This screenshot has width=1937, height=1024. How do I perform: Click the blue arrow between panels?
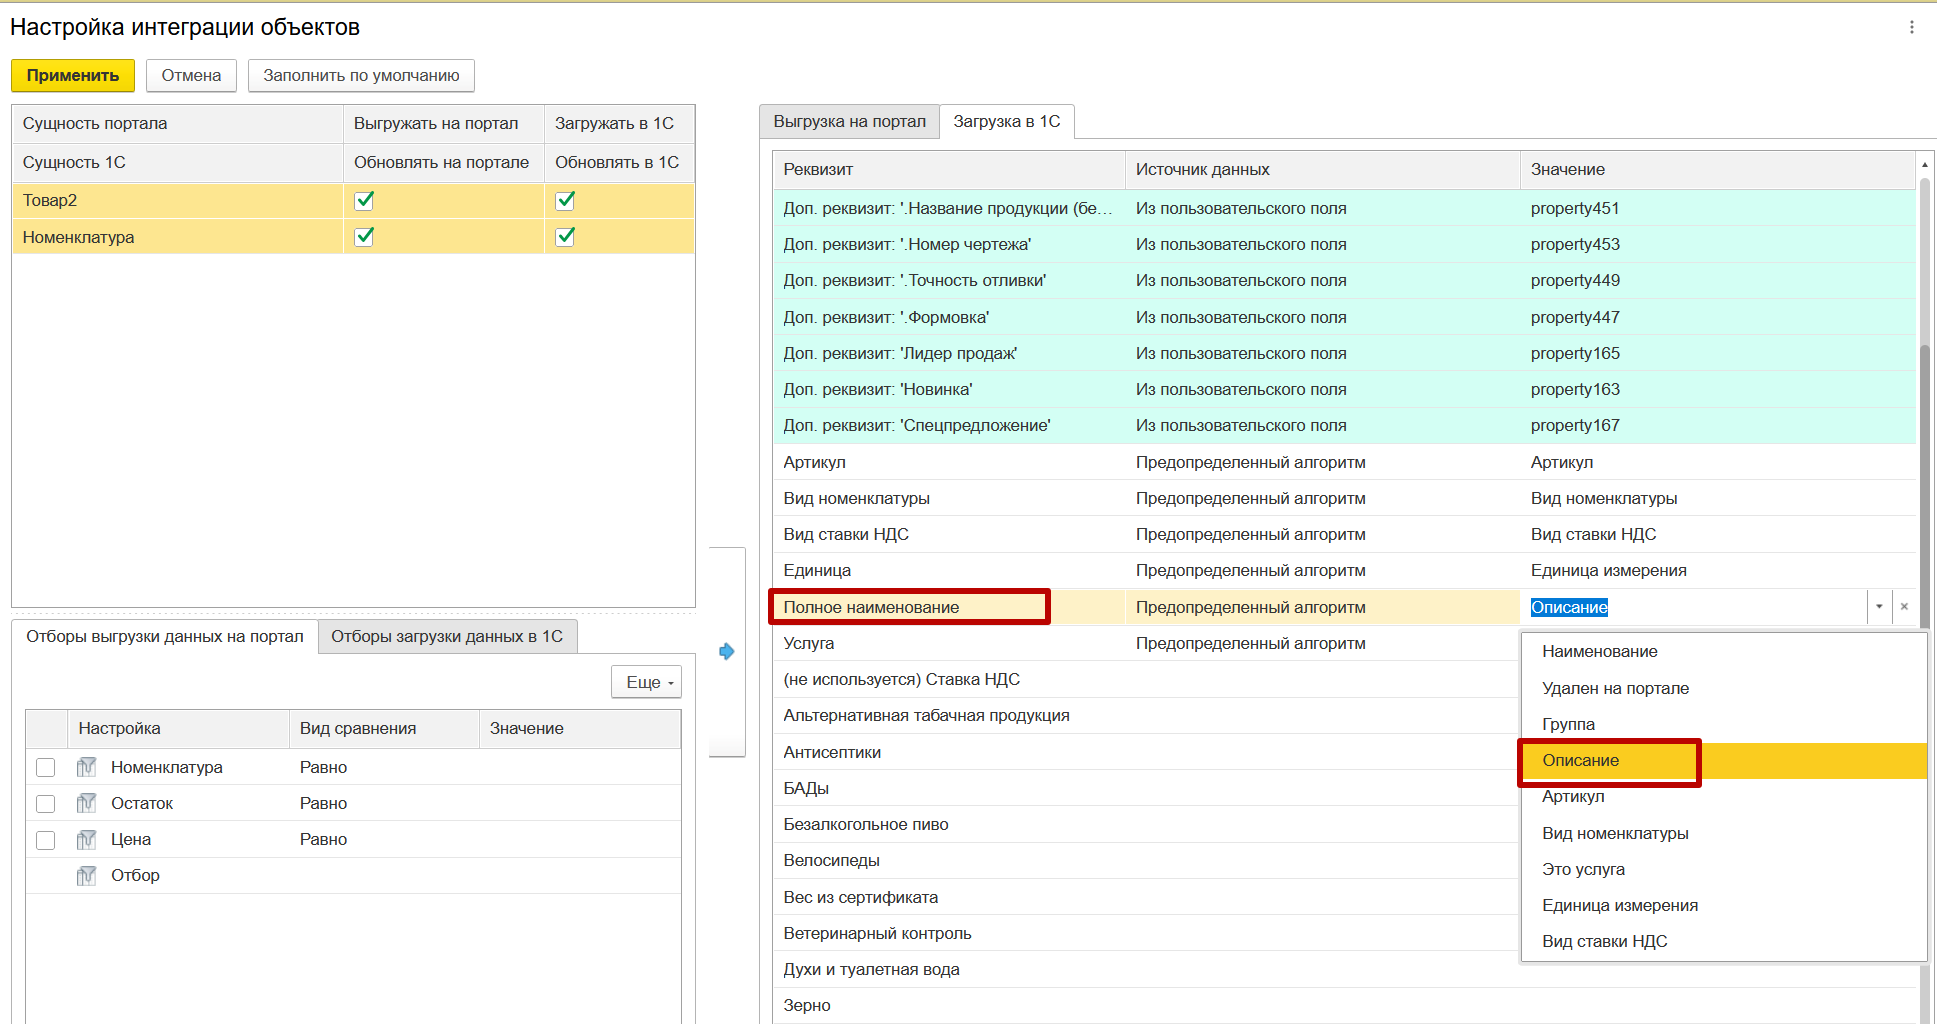[727, 652]
